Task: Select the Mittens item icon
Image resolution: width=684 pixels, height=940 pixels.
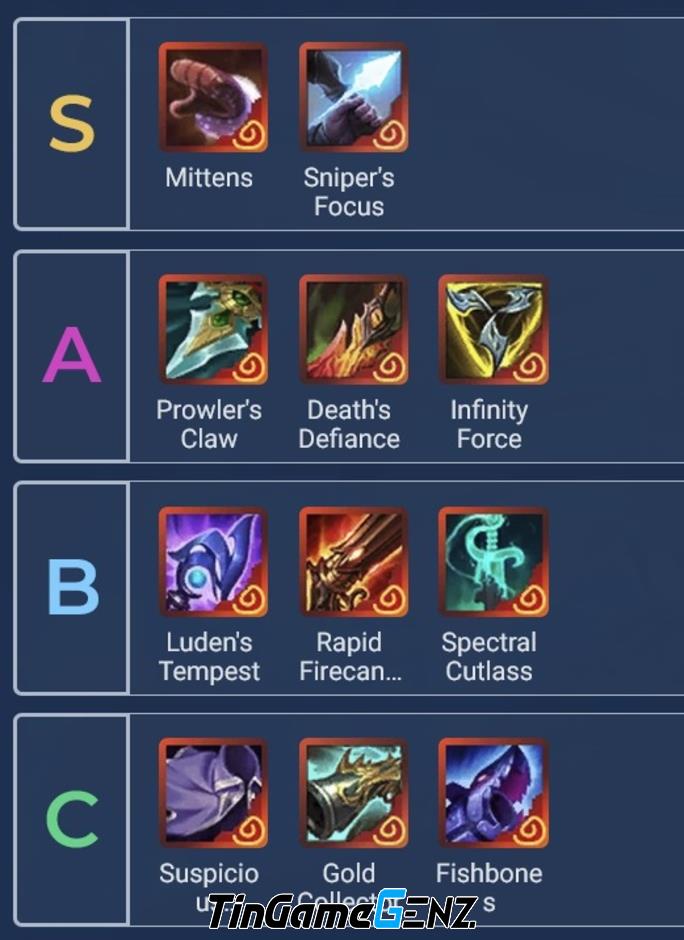Action: tap(213, 97)
